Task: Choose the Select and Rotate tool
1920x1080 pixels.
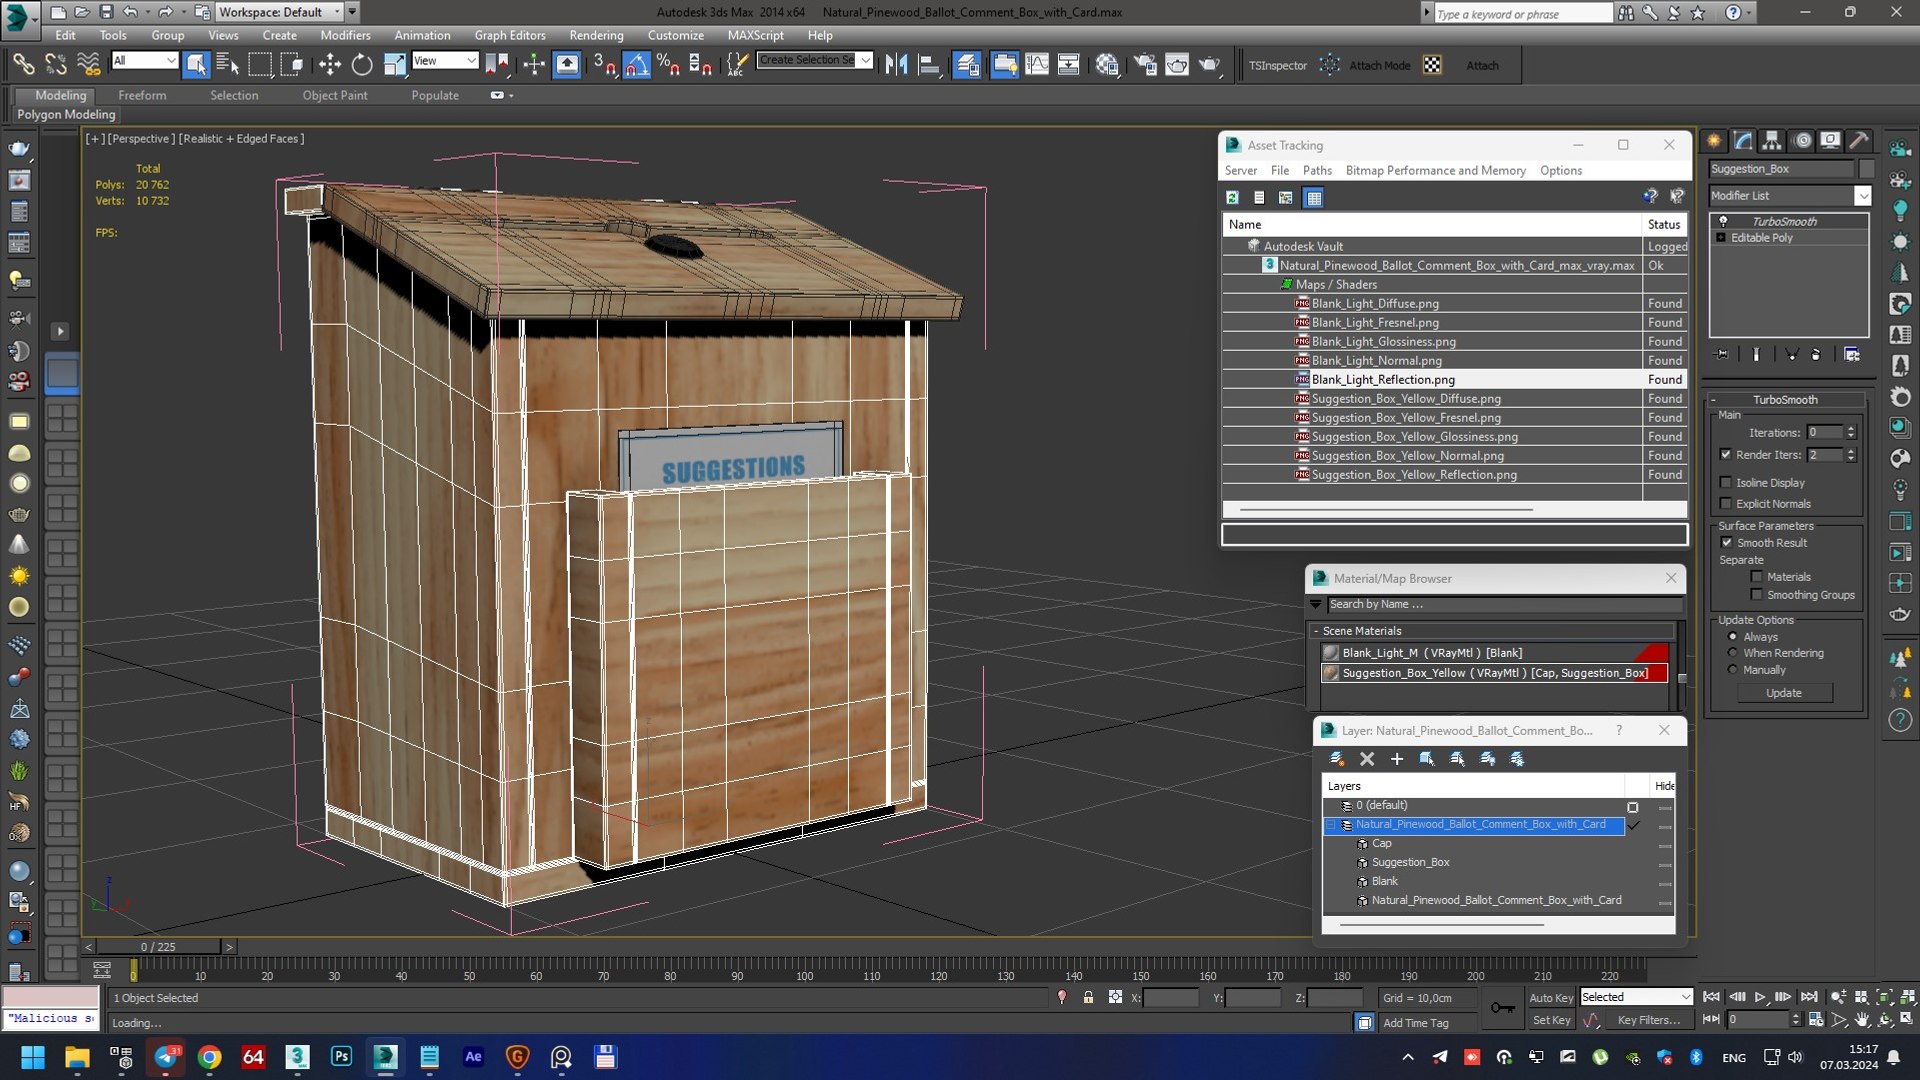Action: pos(362,65)
